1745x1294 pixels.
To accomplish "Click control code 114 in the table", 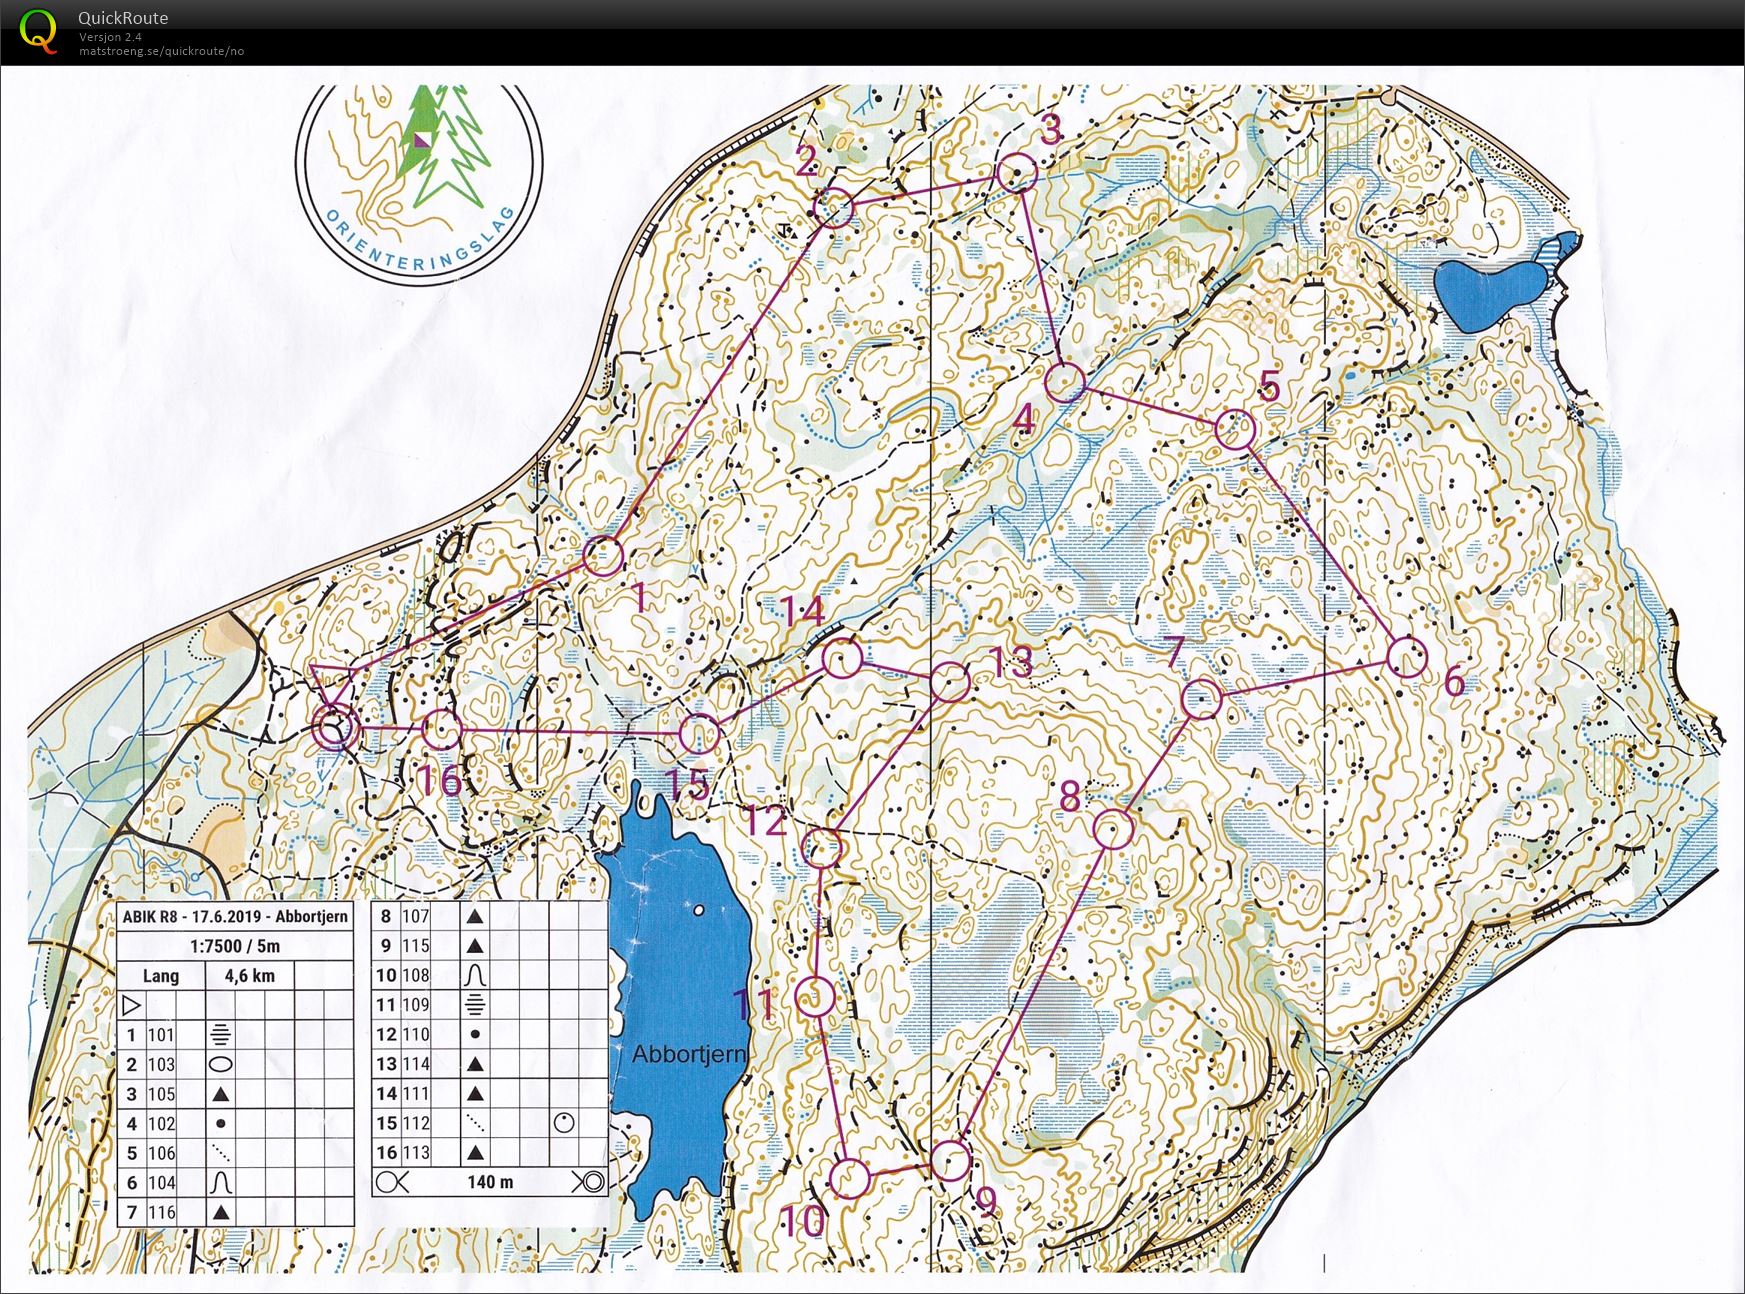I will tap(416, 1064).
